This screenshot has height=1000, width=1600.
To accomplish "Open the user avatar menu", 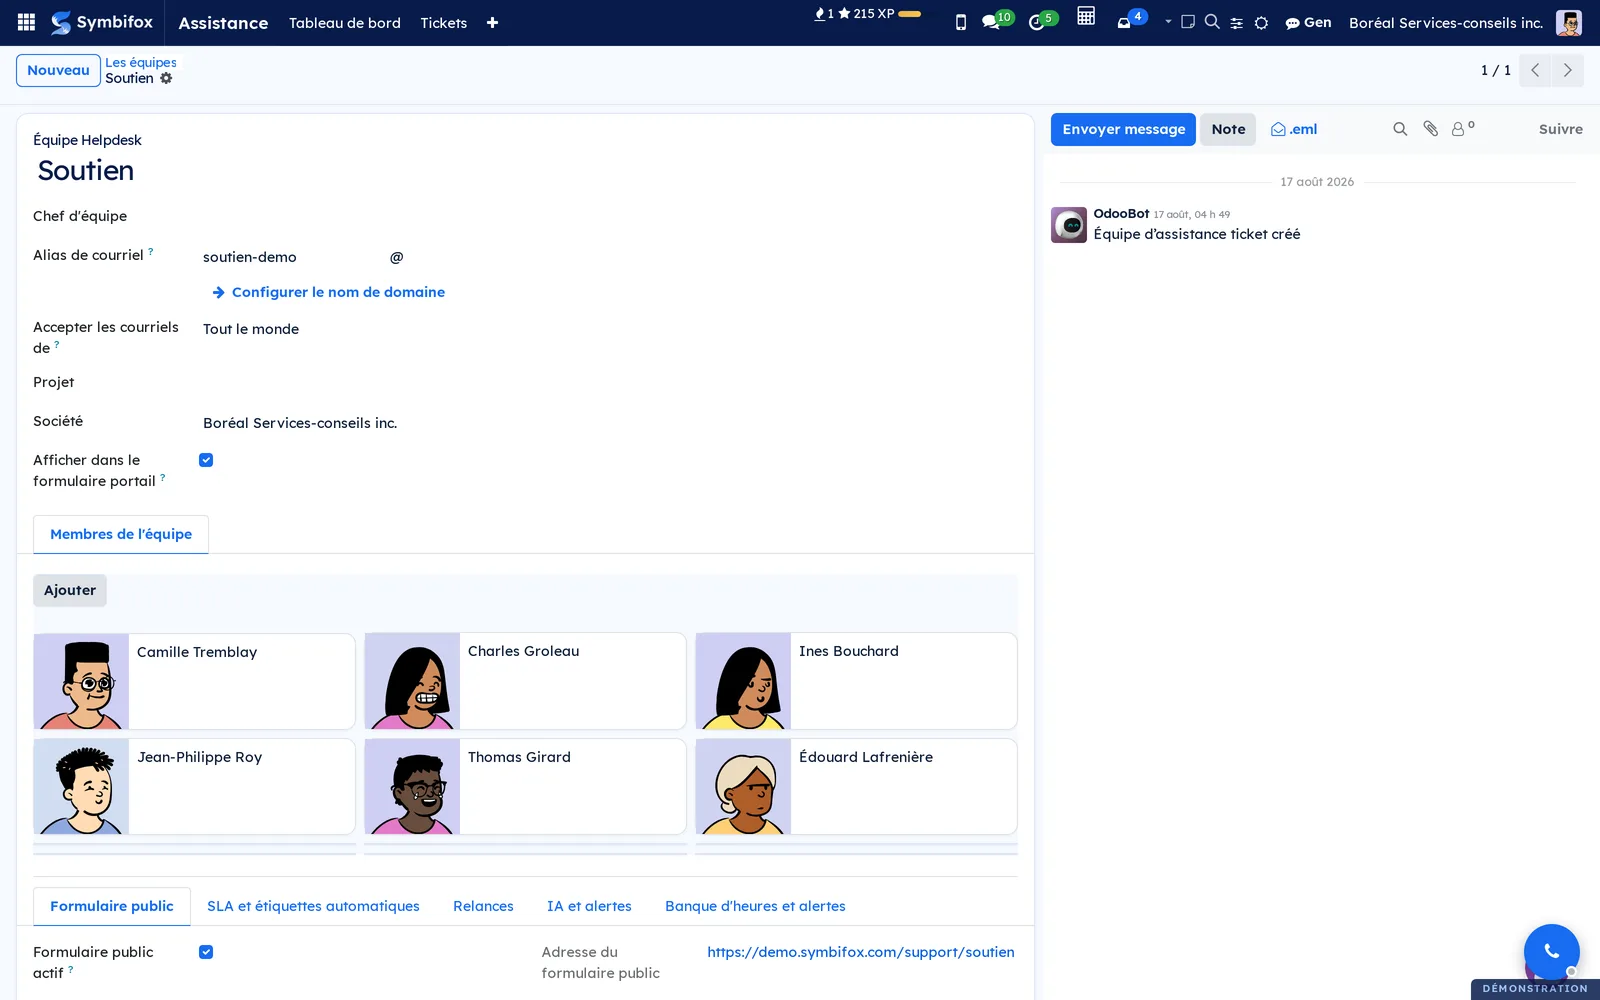I will [x=1569, y=23].
